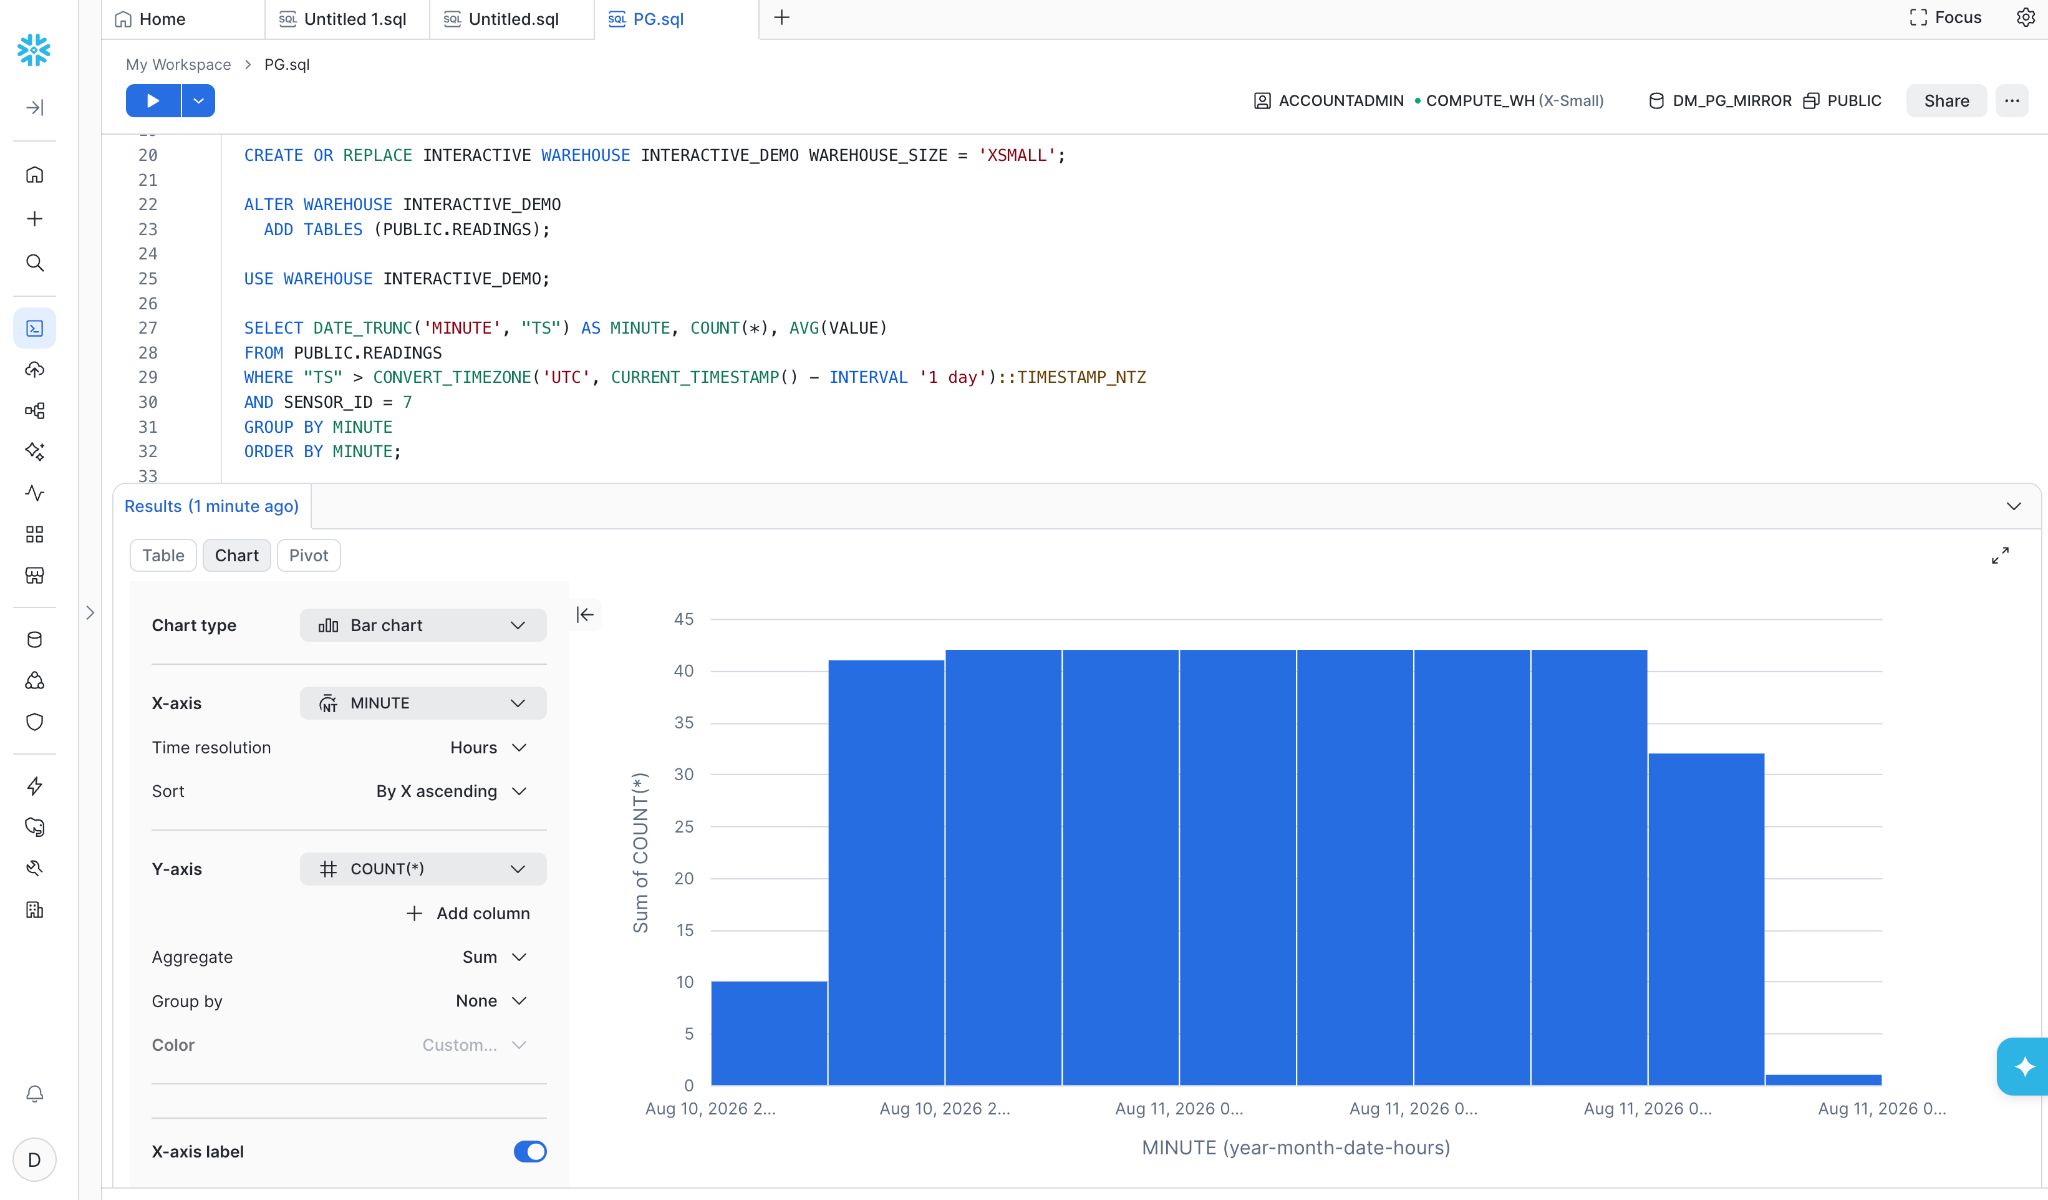
Task: Switch to the Untitled.sql tab
Action: click(x=512, y=19)
